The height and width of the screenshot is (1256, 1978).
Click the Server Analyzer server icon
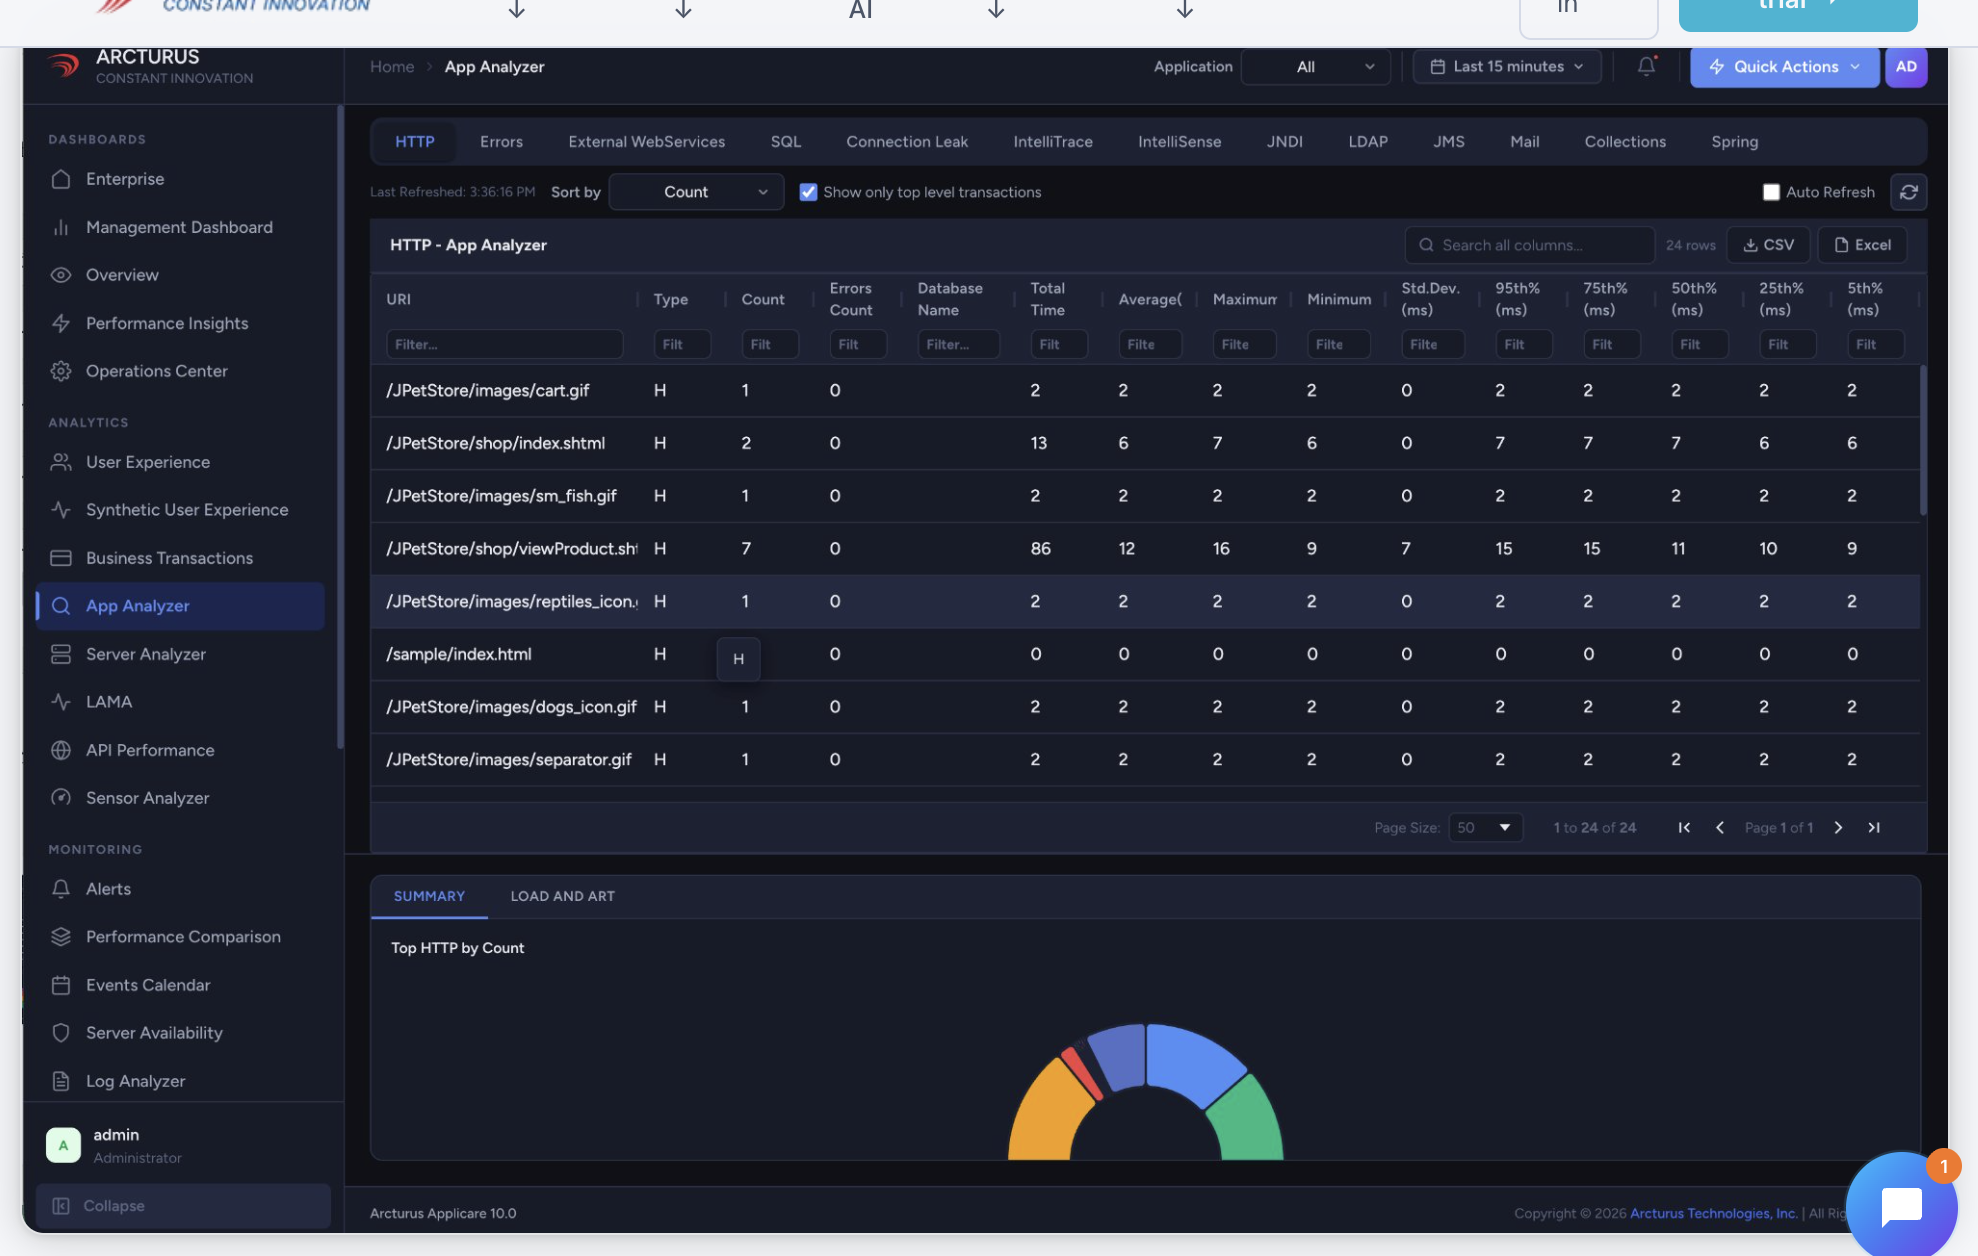61,654
